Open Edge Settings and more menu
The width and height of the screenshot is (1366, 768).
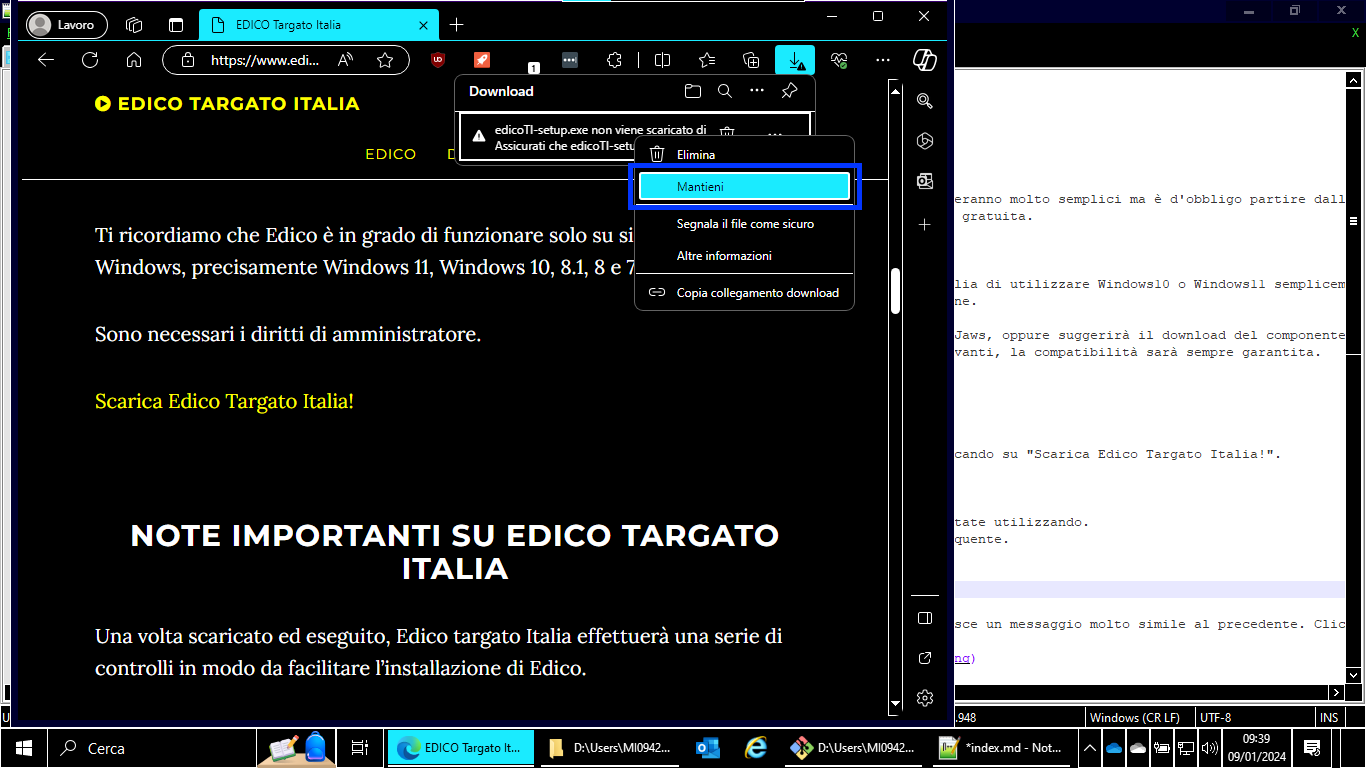883,60
